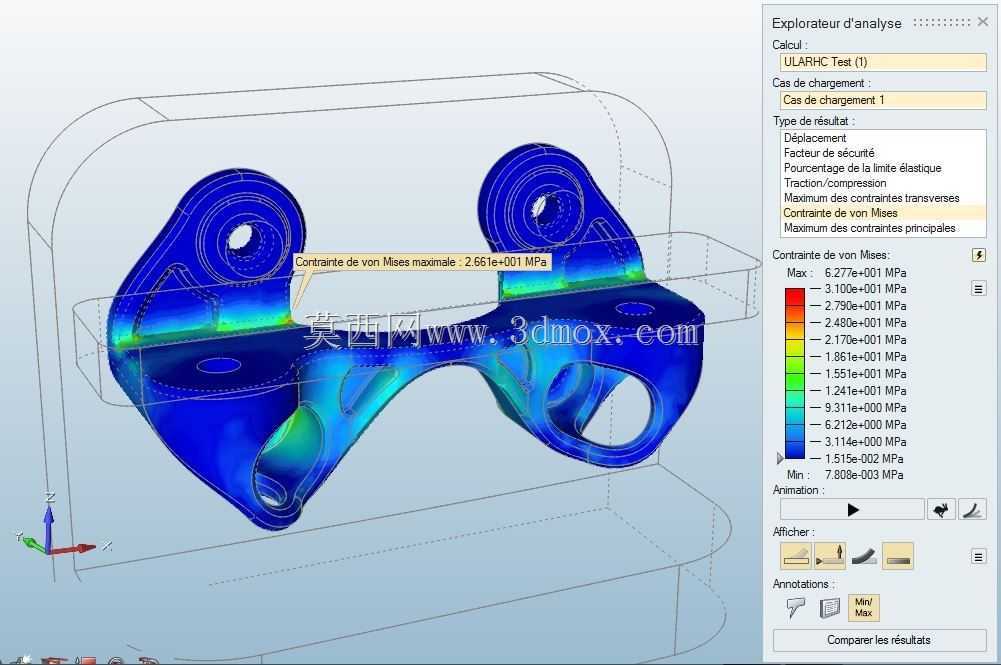Close the Explorateur d'analyse panel
The width and height of the screenshot is (1001, 665).
[x=982, y=22]
